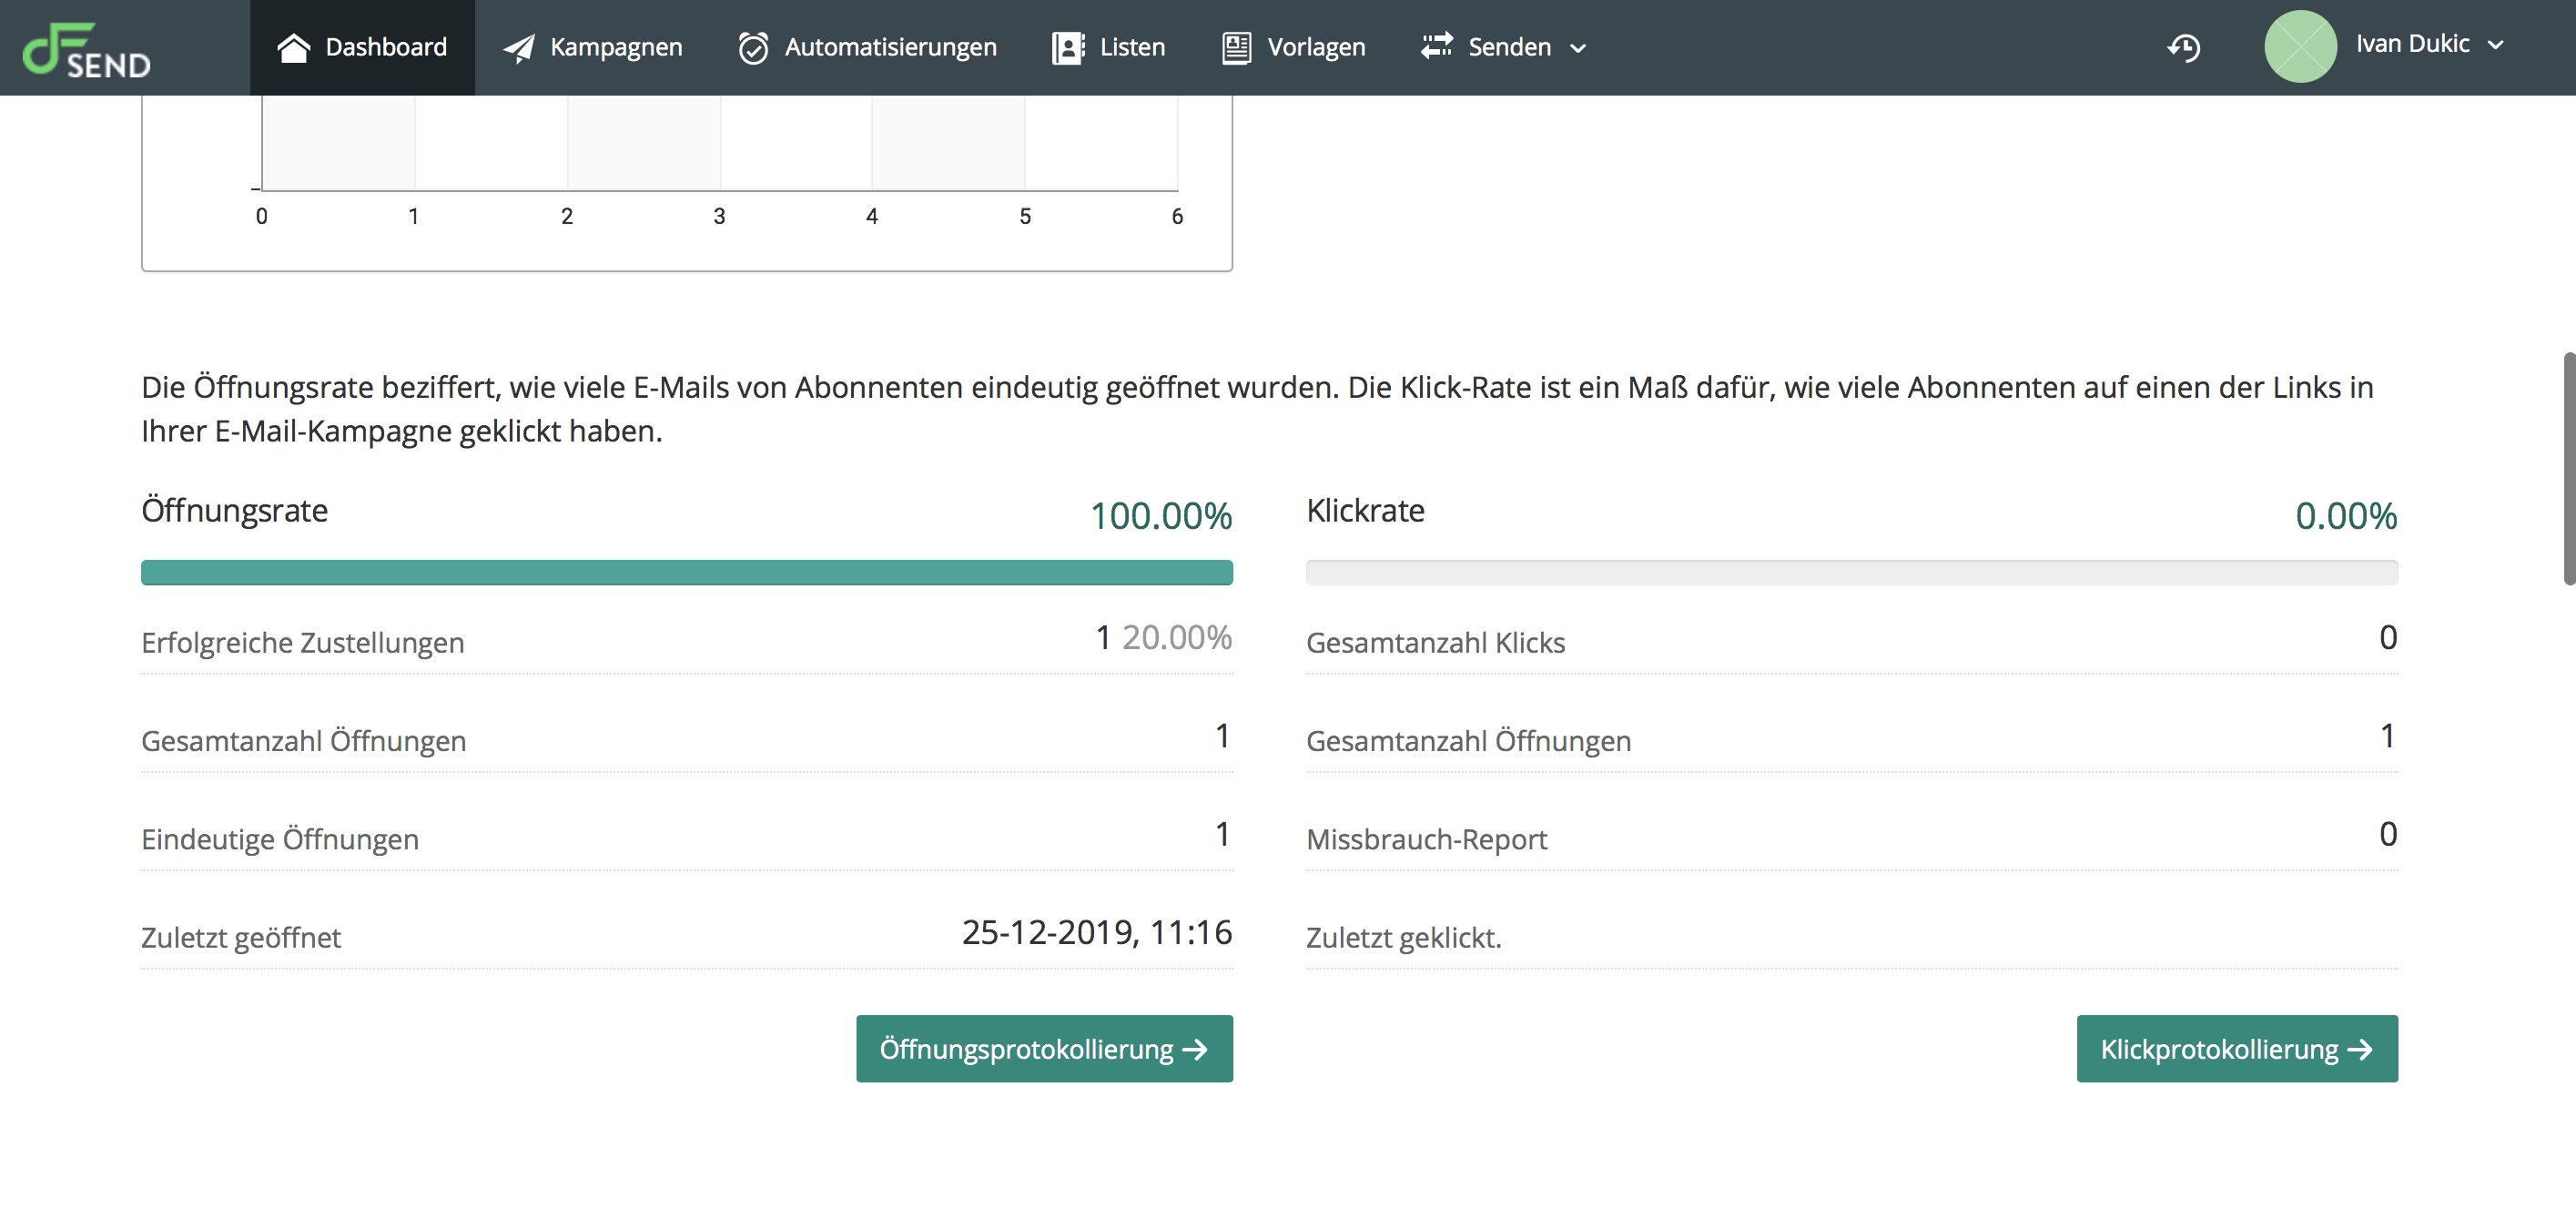Click chart axis label 3
The height and width of the screenshot is (1229, 2576).
tap(719, 216)
